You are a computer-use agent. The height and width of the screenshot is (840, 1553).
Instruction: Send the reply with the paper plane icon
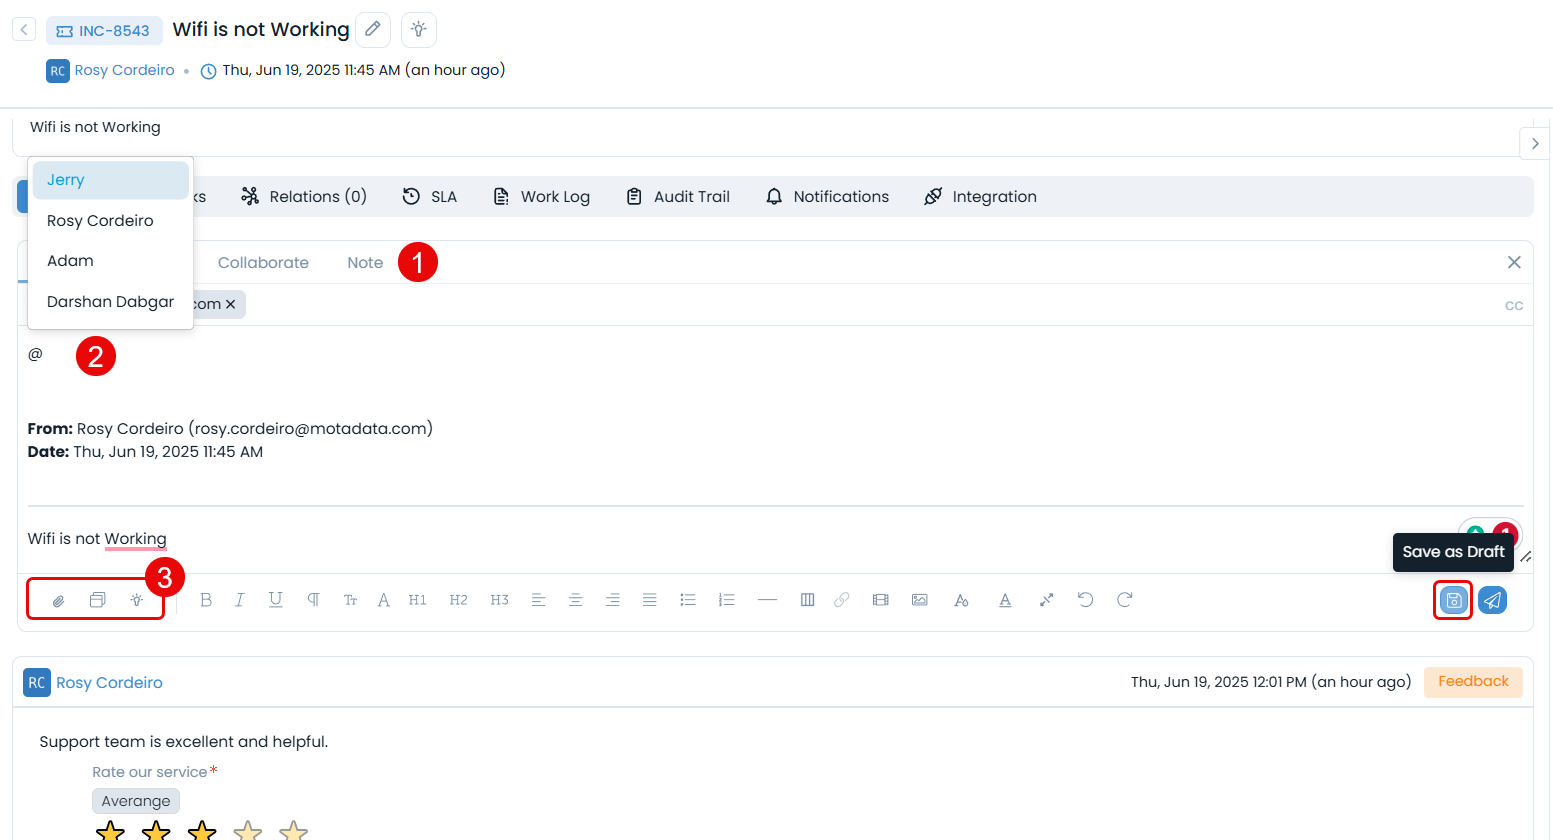1492,599
